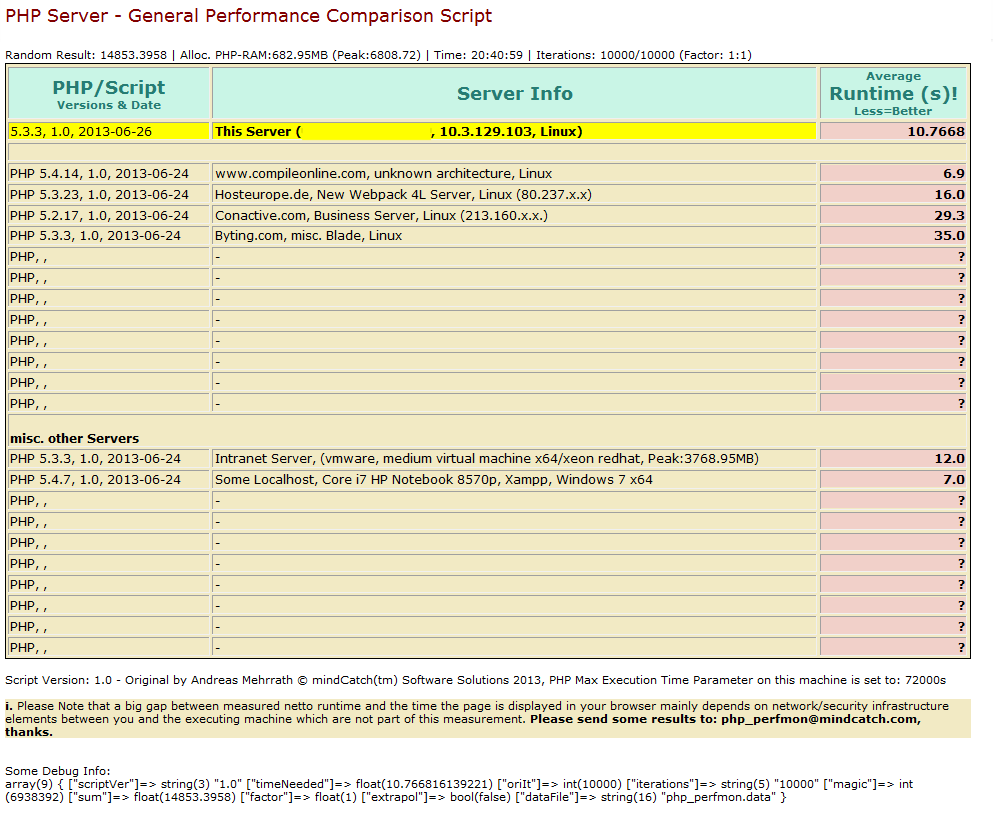Click the Average Runtime header cell
The width and height of the screenshot is (993, 815).
click(x=893, y=93)
